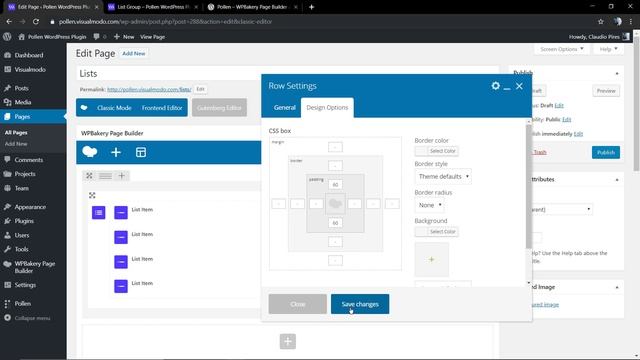Click New in admin bar
Image resolution: width=640 pixels, height=360 pixels.
124,37
